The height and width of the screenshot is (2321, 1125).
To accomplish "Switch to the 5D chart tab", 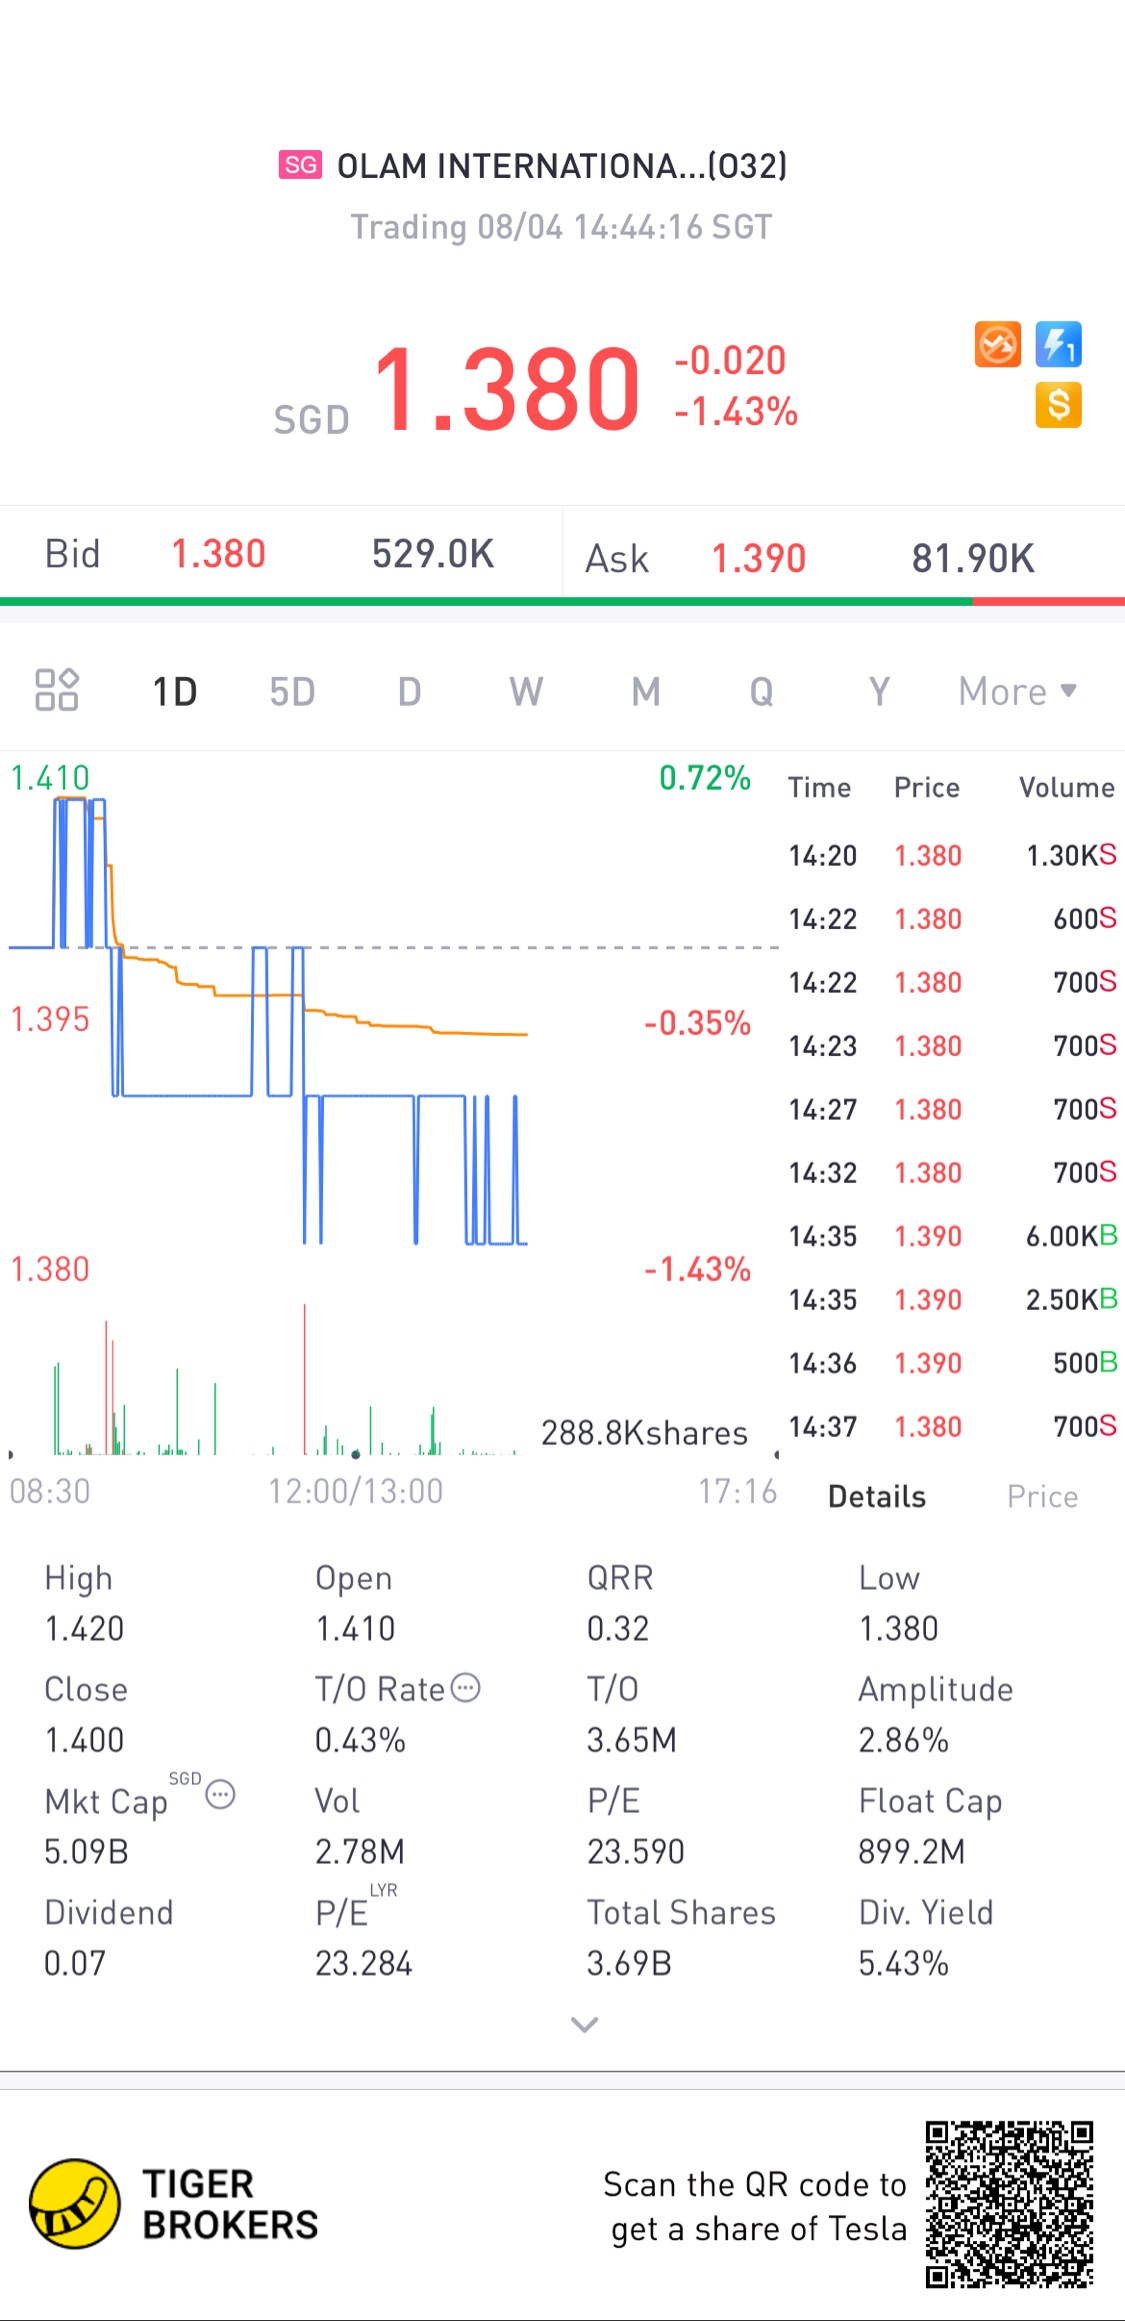I will [292, 691].
